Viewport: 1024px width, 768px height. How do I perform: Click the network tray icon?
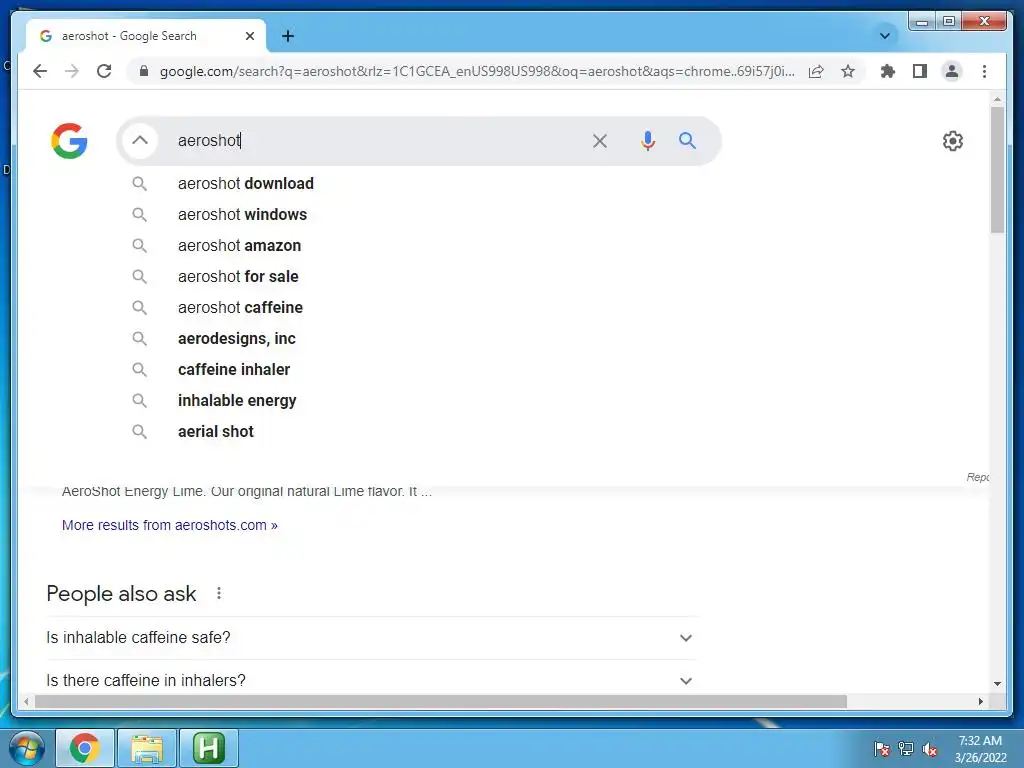[x=906, y=749]
